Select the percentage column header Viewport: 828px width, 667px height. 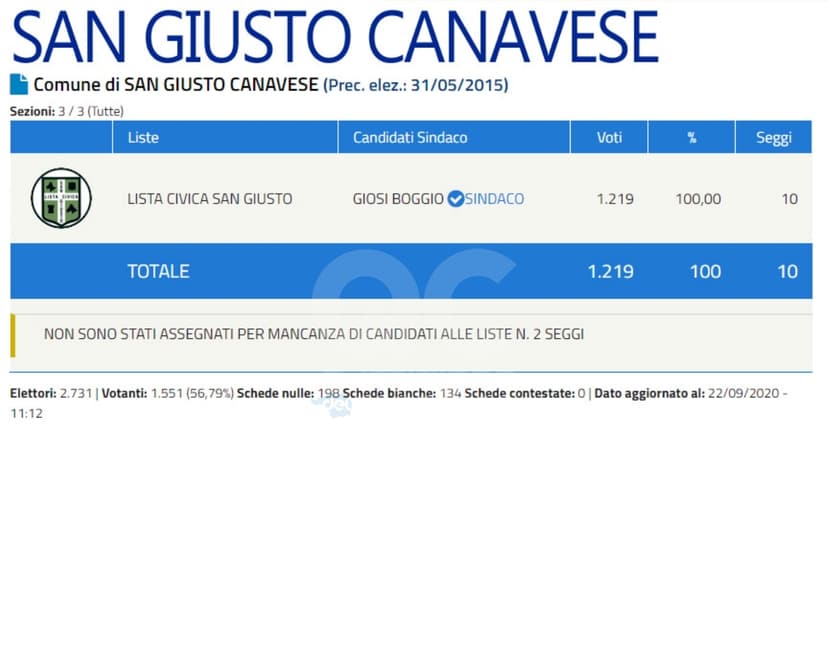[x=691, y=137]
